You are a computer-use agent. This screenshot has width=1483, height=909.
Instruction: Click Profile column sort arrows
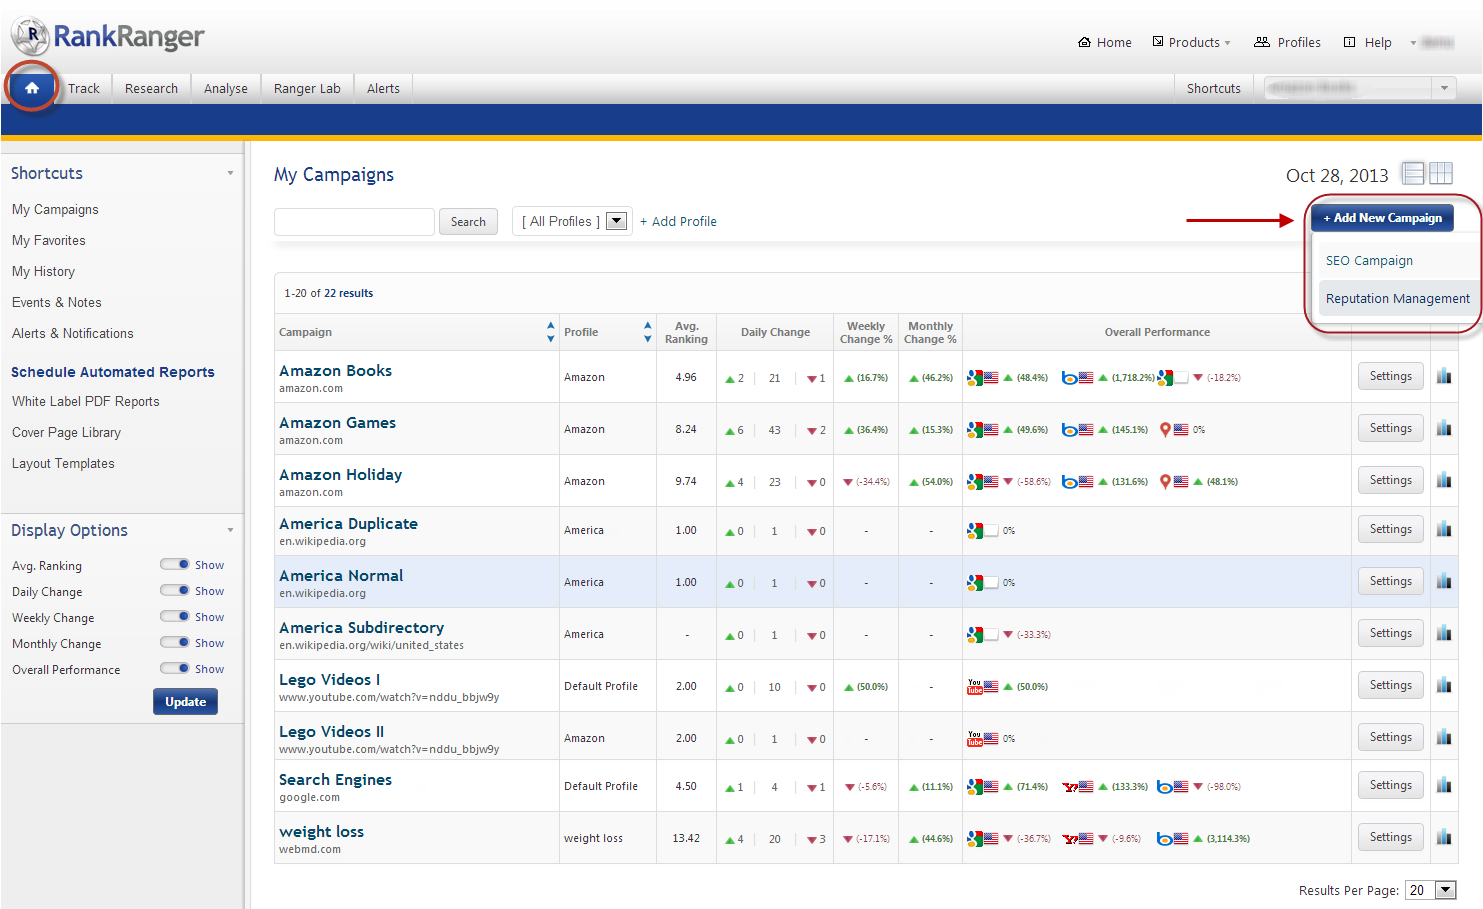[x=647, y=332]
